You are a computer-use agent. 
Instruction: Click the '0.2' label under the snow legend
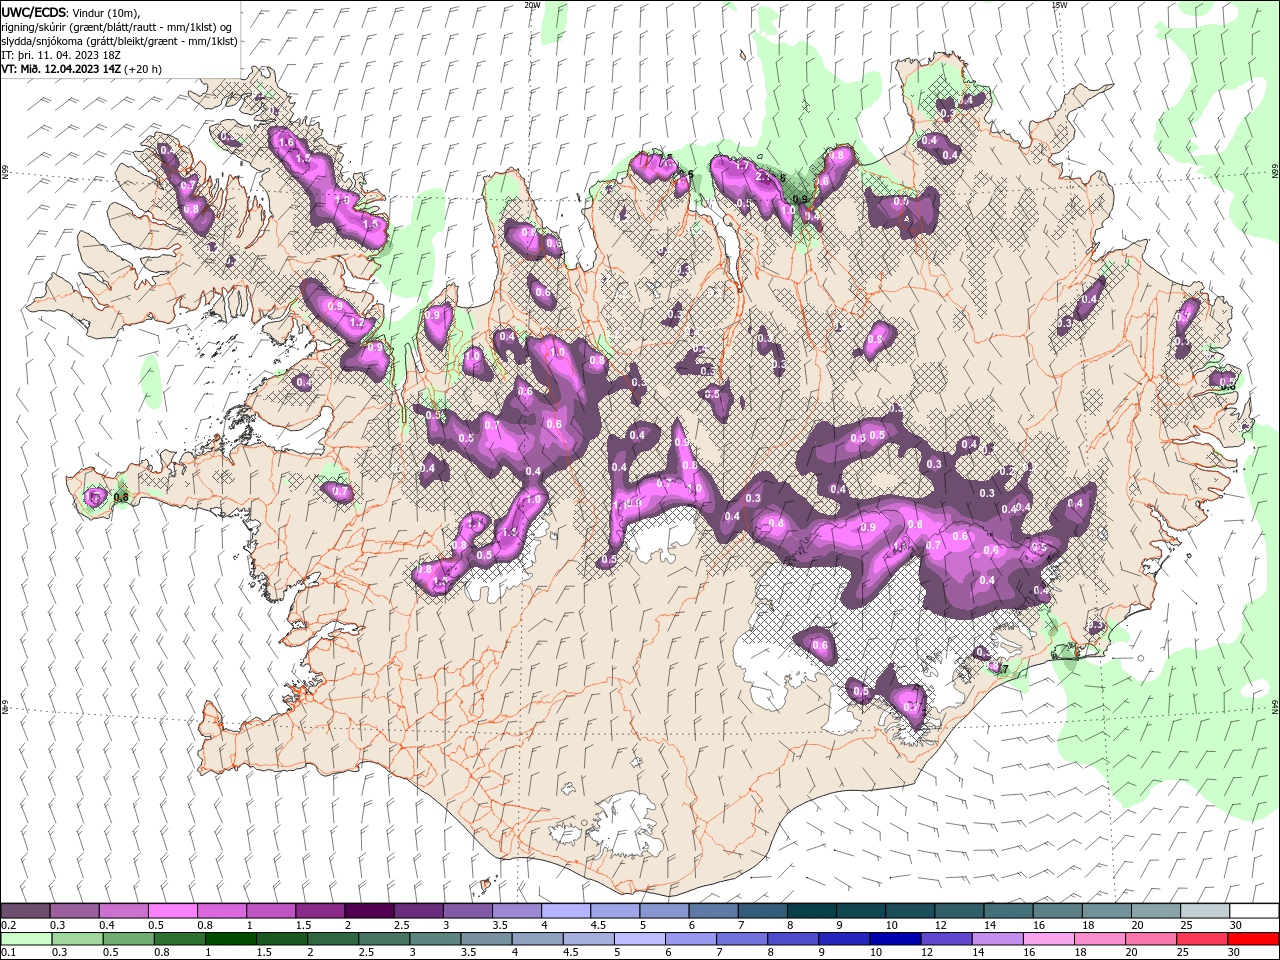coord(7,925)
